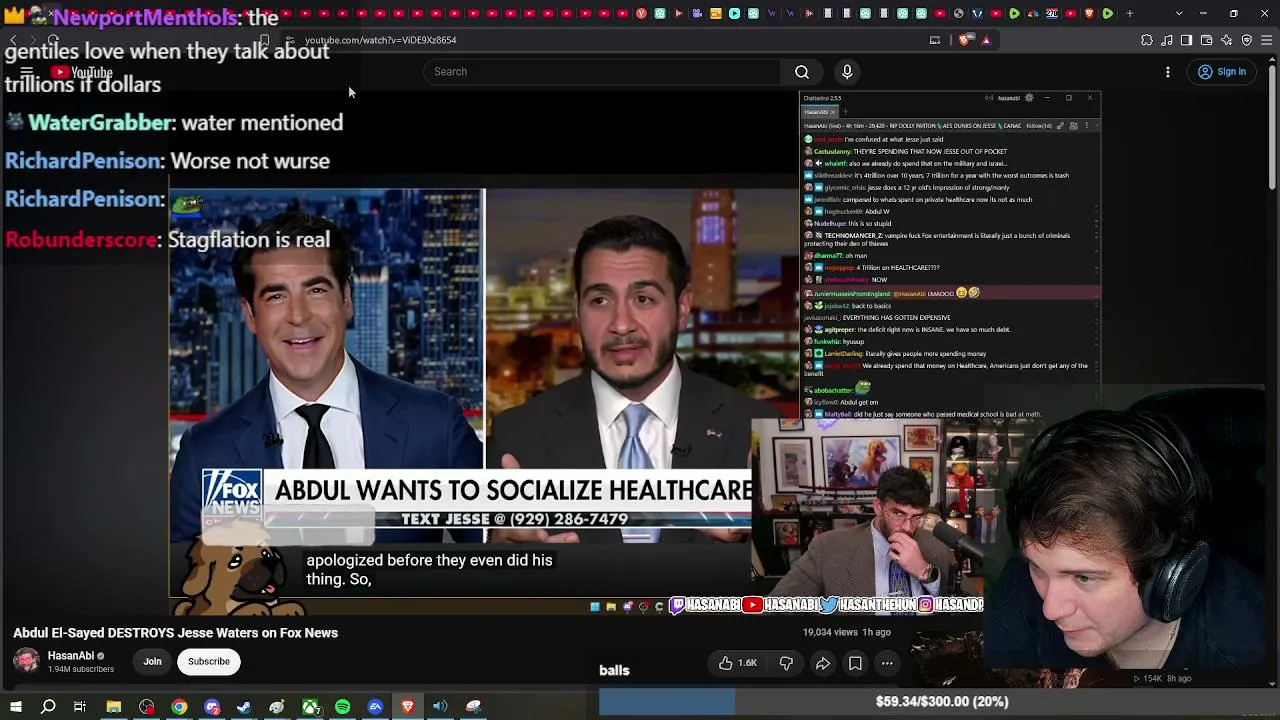The width and height of the screenshot is (1280, 720).
Task: Open the media control music-note icon
Action: 1167,40
